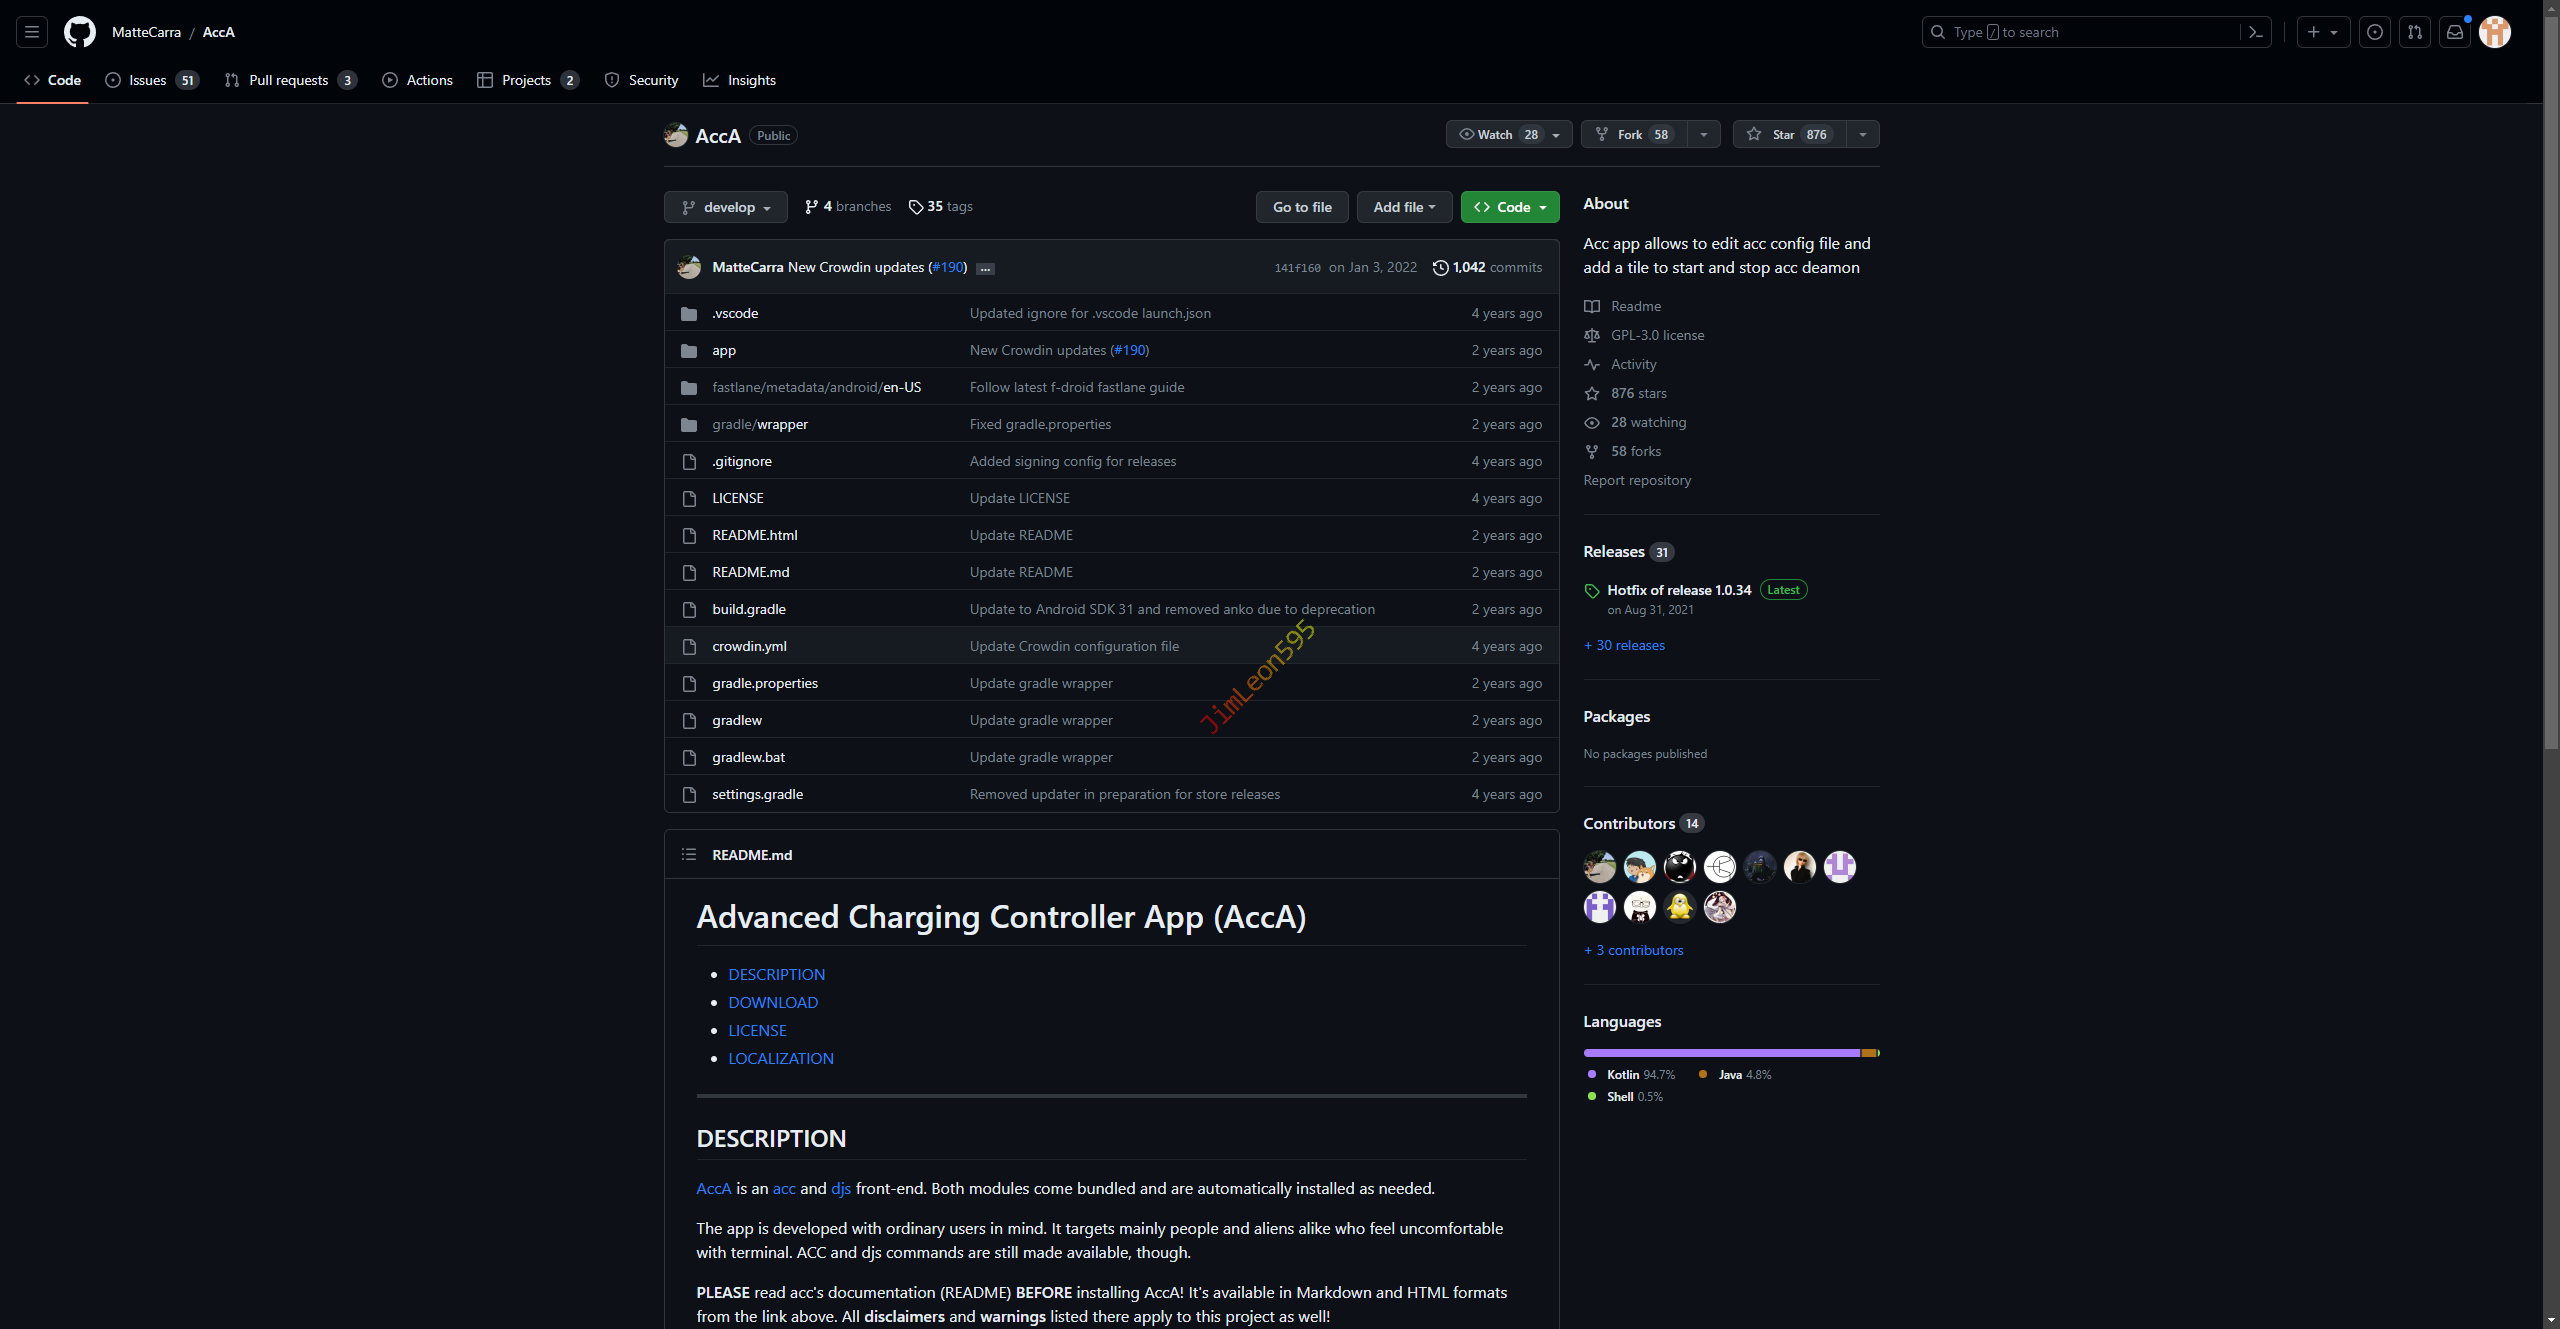Expand commit message ellipsis button
This screenshot has height=1329, width=2560.
tap(985, 268)
